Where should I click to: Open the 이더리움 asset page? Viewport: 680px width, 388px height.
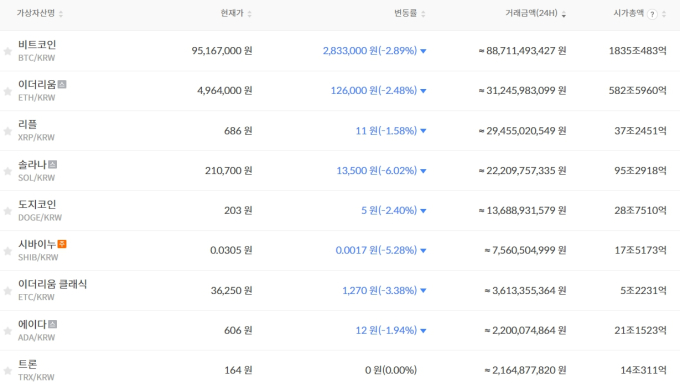pos(37,85)
